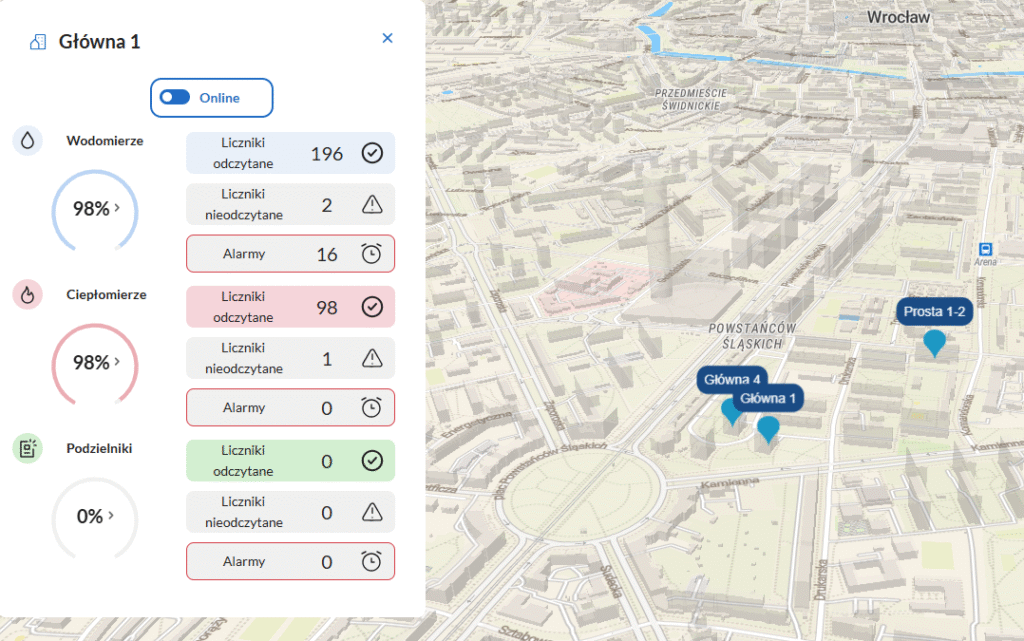Click the Arena bus stop icon on map
Image resolution: width=1024 pixels, height=641 pixels.
[x=986, y=249]
